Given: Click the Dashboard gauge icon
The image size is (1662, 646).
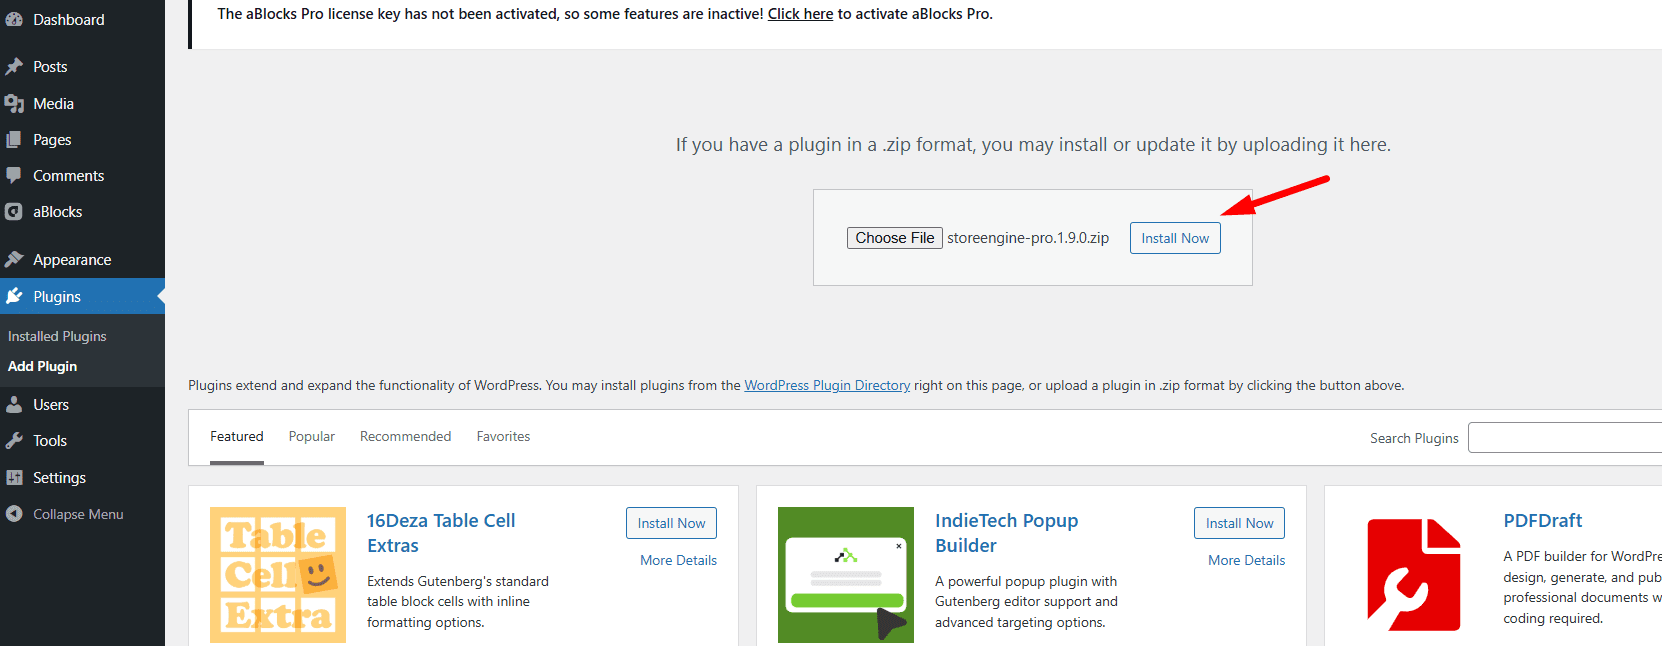Looking at the screenshot, I should [x=14, y=20].
